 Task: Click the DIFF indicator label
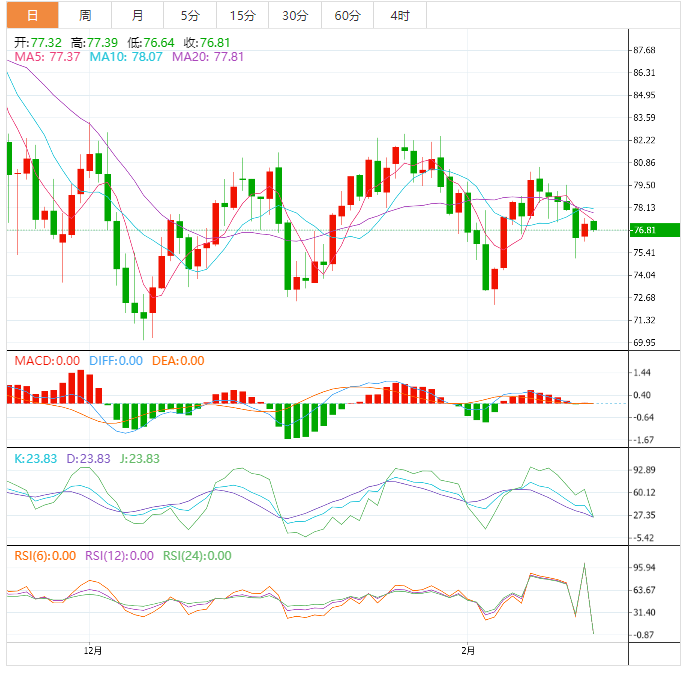(117, 361)
